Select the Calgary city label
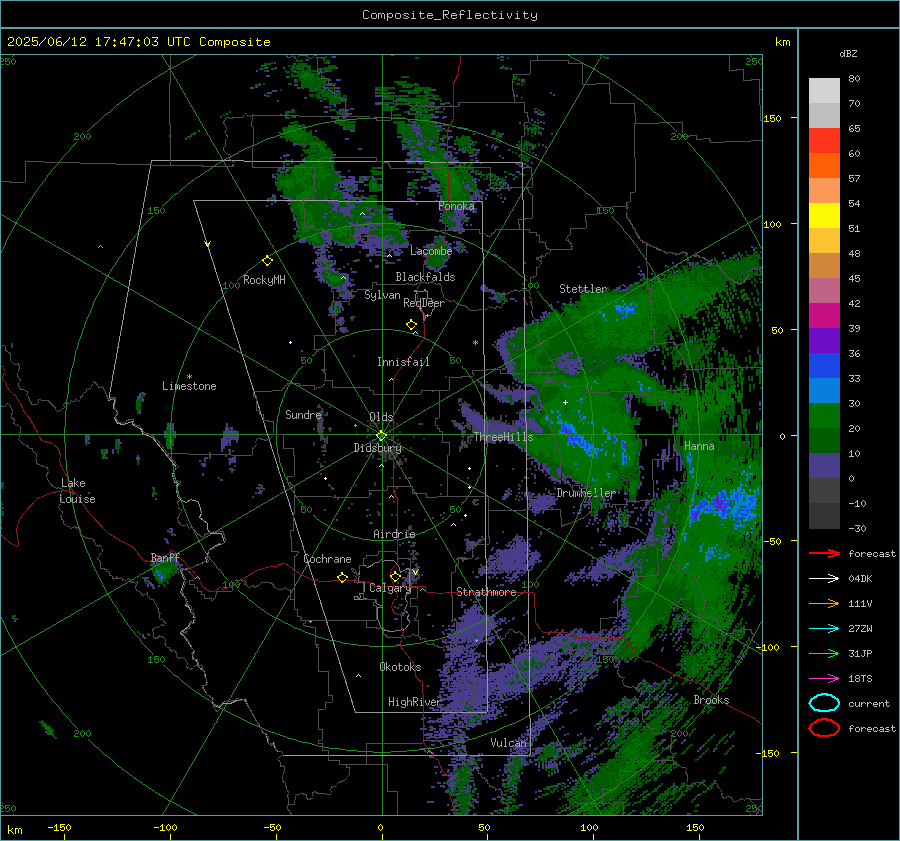 (x=390, y=588)
